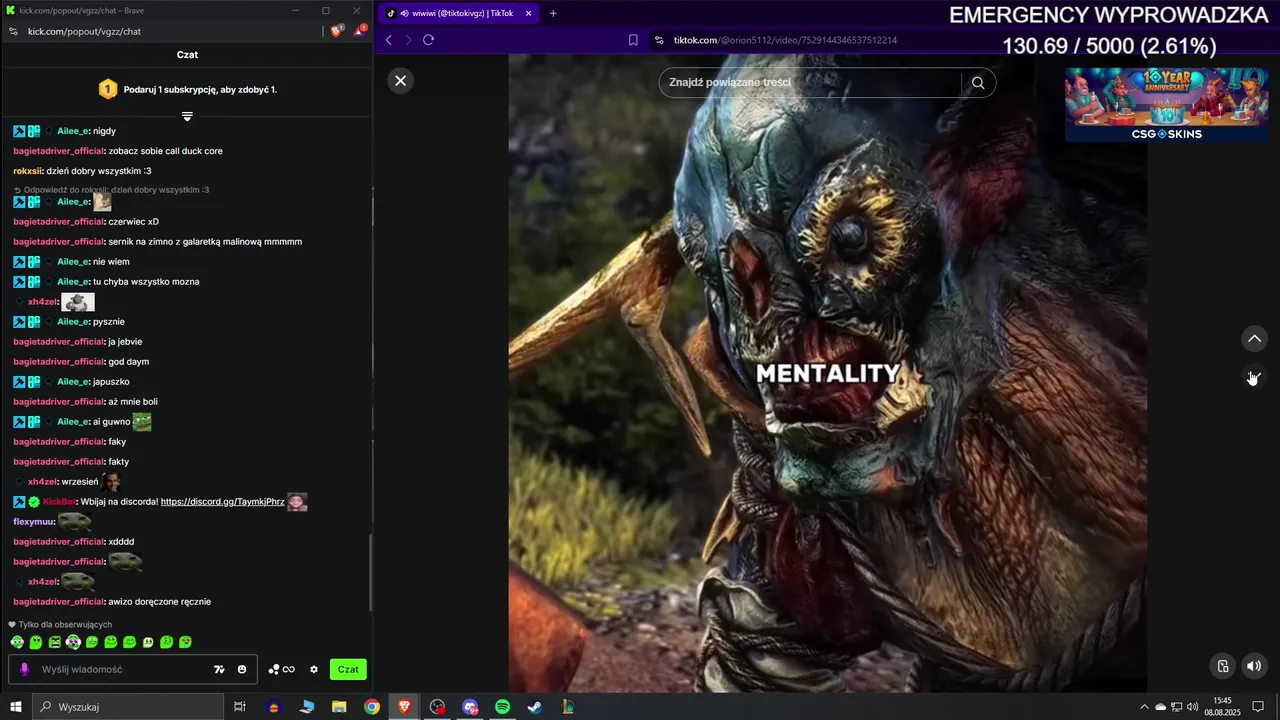Pick the fourth green emote with pink glasses
Viewport: 1280px width, 720px height.
click(x=73, y=642)
